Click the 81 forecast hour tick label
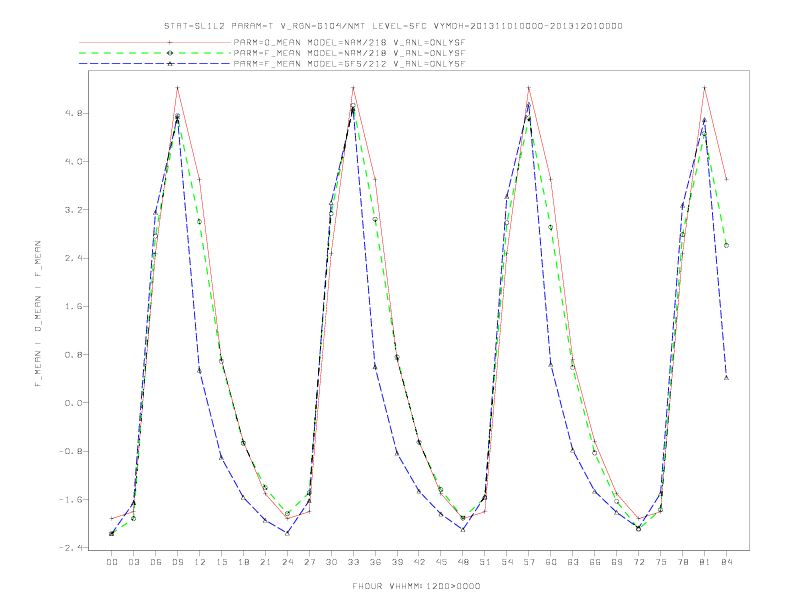 [705, 562]
